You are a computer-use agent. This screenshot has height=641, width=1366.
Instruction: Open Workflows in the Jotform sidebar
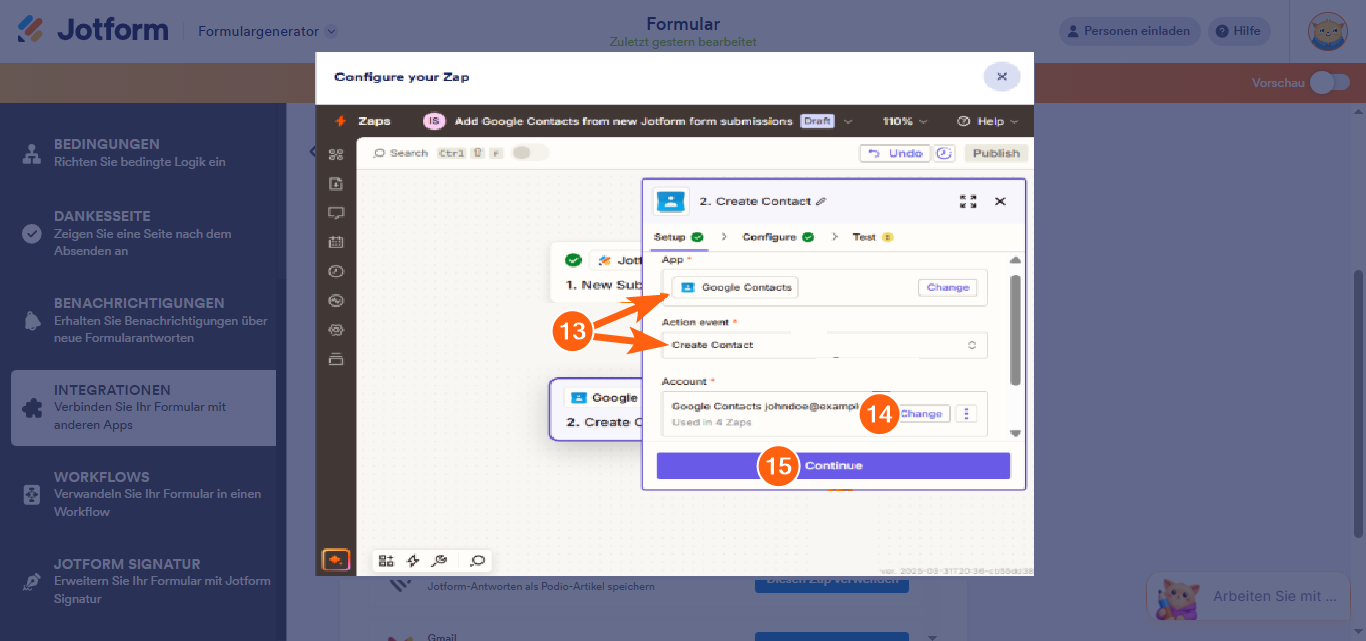point(142,494)
